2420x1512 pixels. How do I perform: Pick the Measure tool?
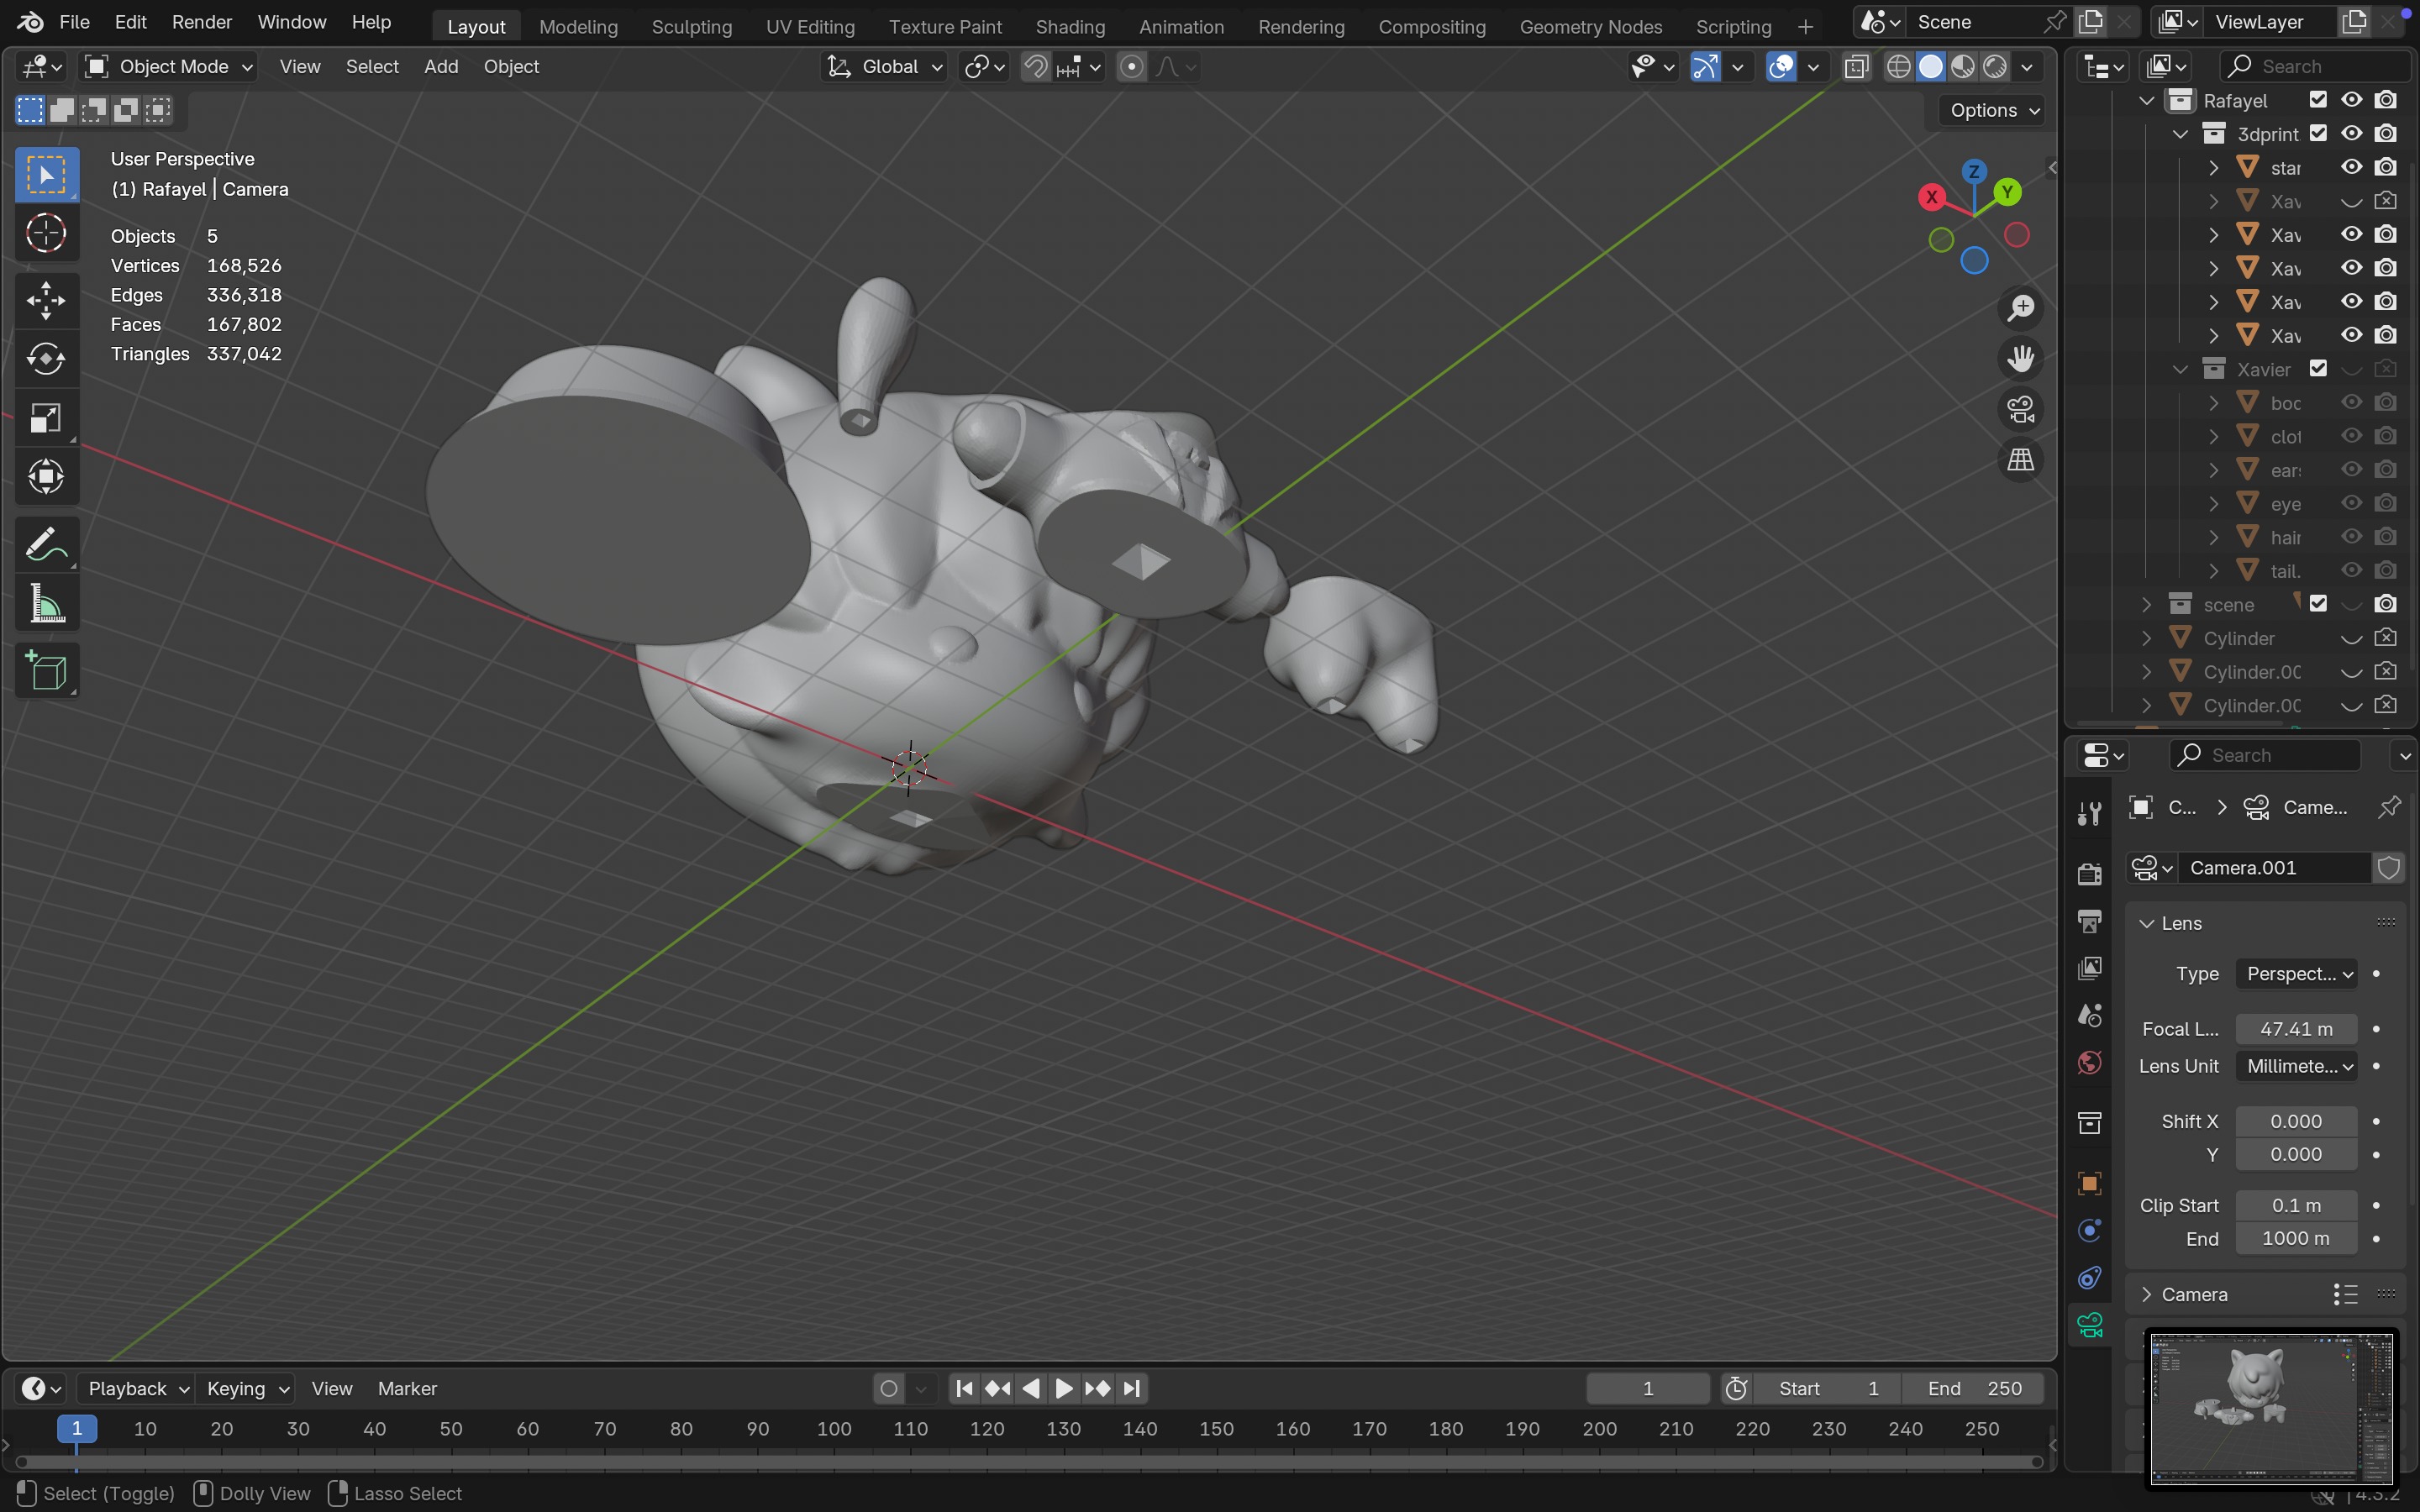tap(46, 603)
